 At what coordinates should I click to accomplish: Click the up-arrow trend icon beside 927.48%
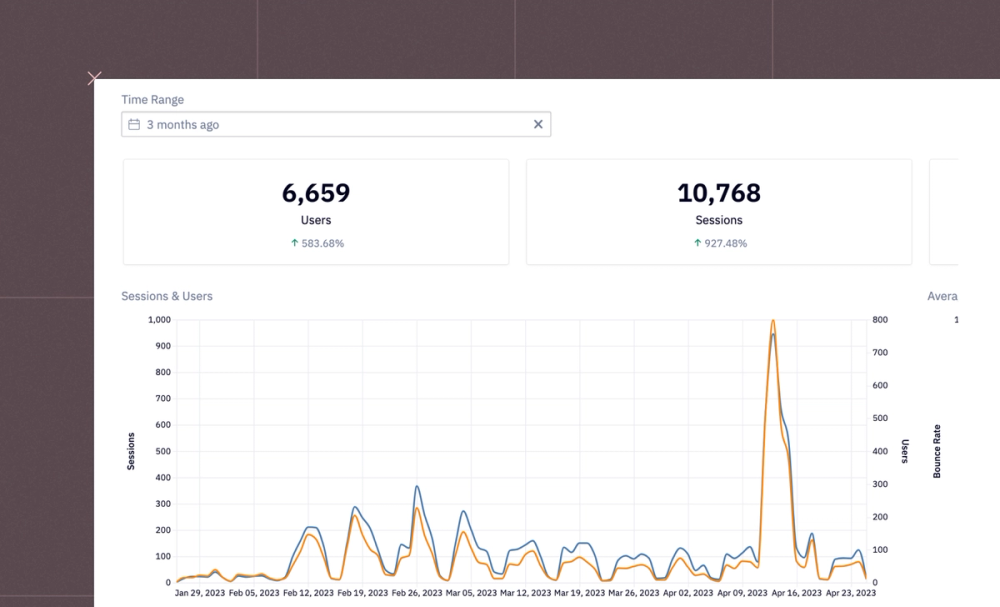pos(695,243)
